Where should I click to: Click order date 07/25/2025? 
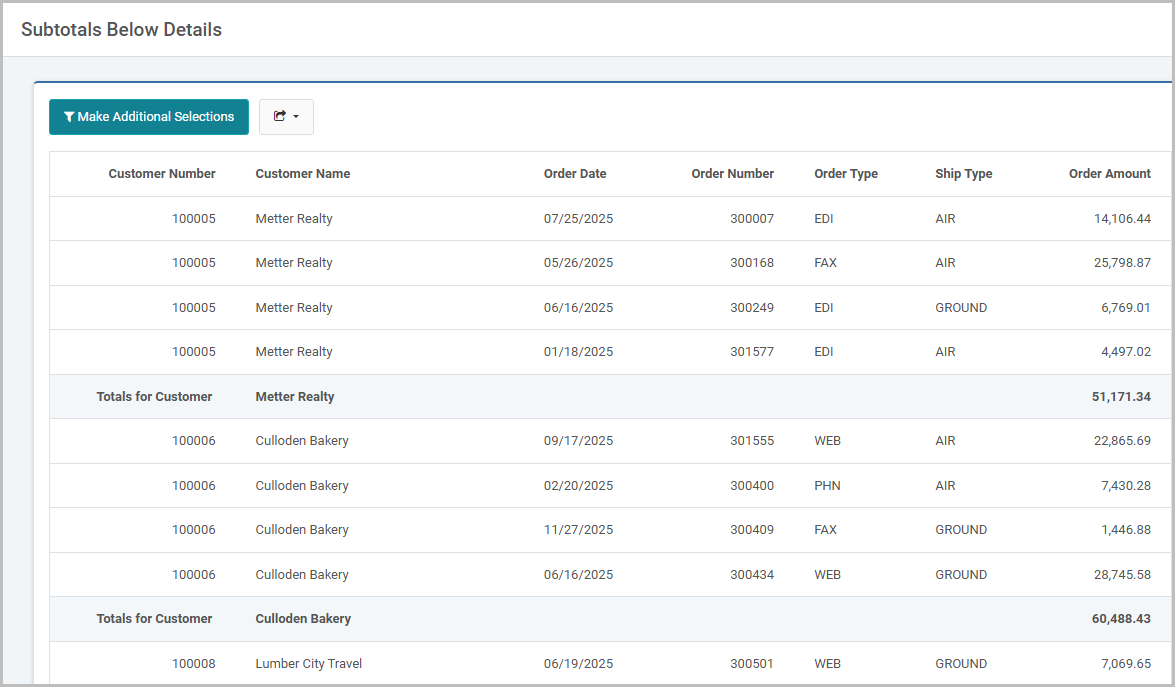(579, 219)
